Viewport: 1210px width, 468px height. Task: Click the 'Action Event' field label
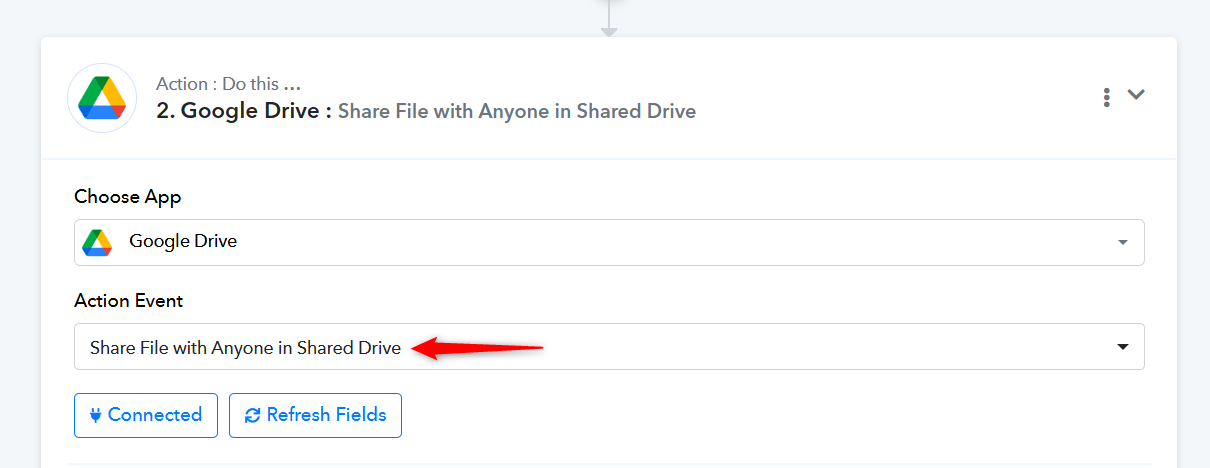click(129, 301)
